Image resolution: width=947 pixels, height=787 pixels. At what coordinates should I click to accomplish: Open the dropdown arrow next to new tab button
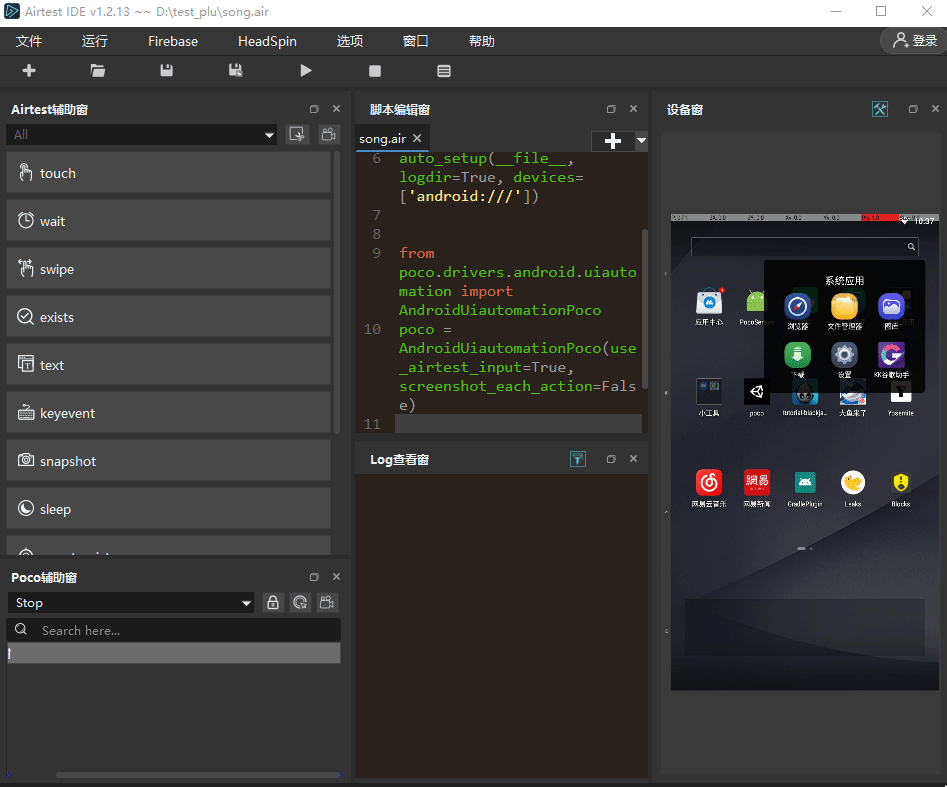point(641,141)
